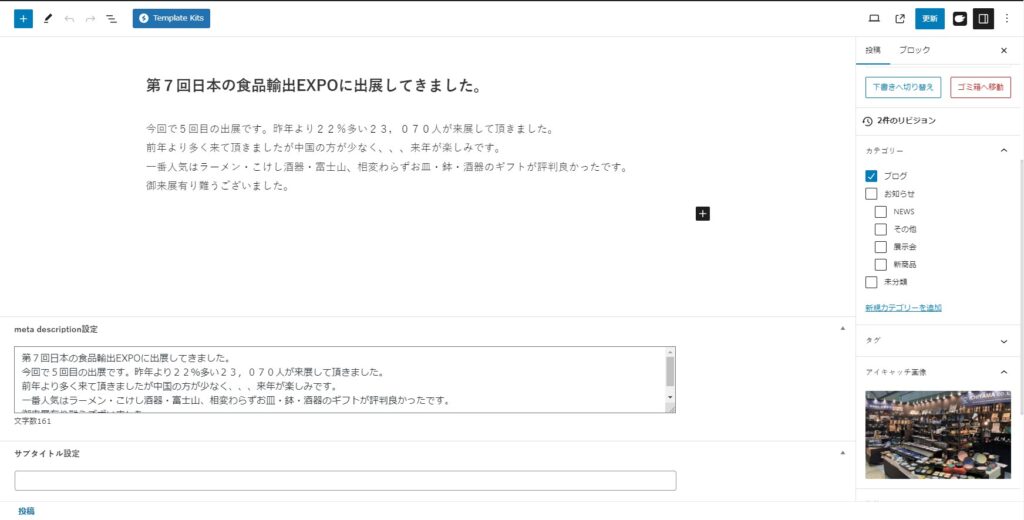Toggle the Settings sidebar panel icon
The width and height of the screenshot is (1024, 520).
pos(983,18)
